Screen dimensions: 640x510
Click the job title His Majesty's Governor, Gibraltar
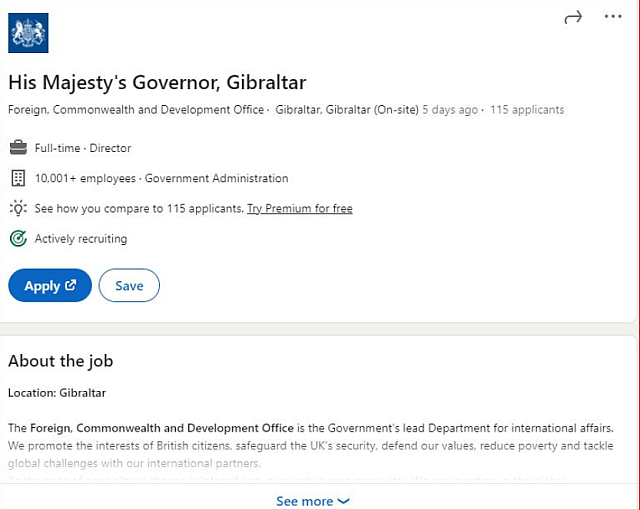tap(157, 82)
